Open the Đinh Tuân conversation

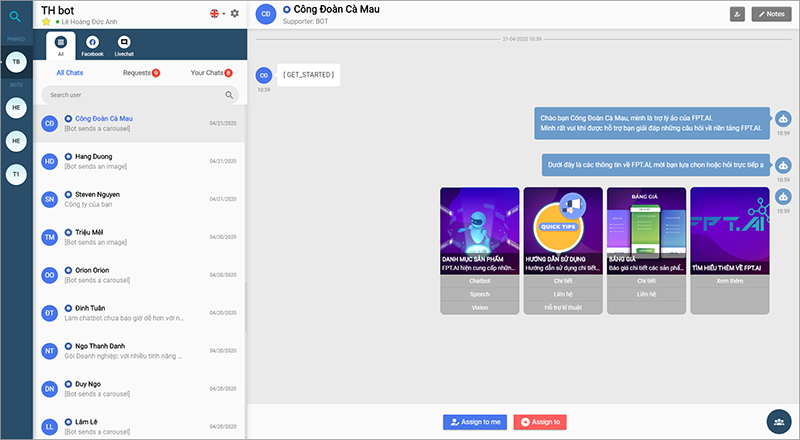point(139,313)
